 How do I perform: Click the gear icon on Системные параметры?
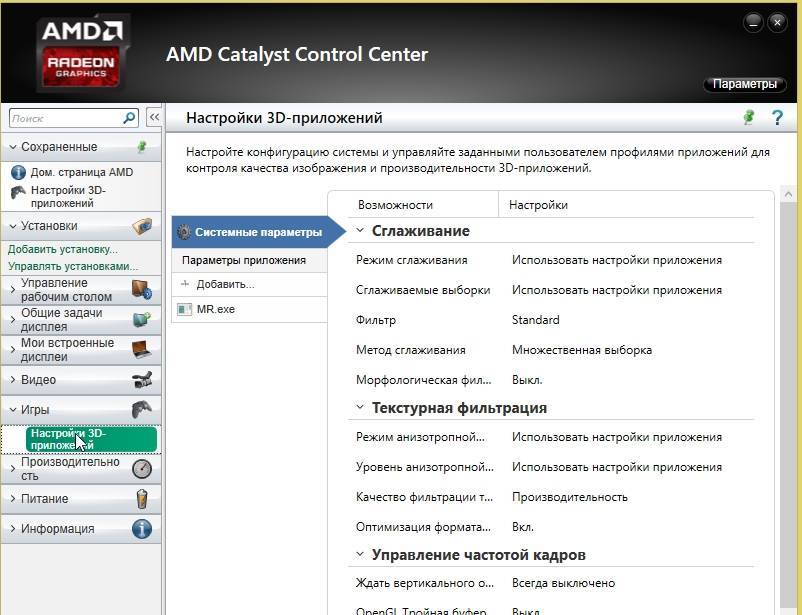click(x=184, y=232)
